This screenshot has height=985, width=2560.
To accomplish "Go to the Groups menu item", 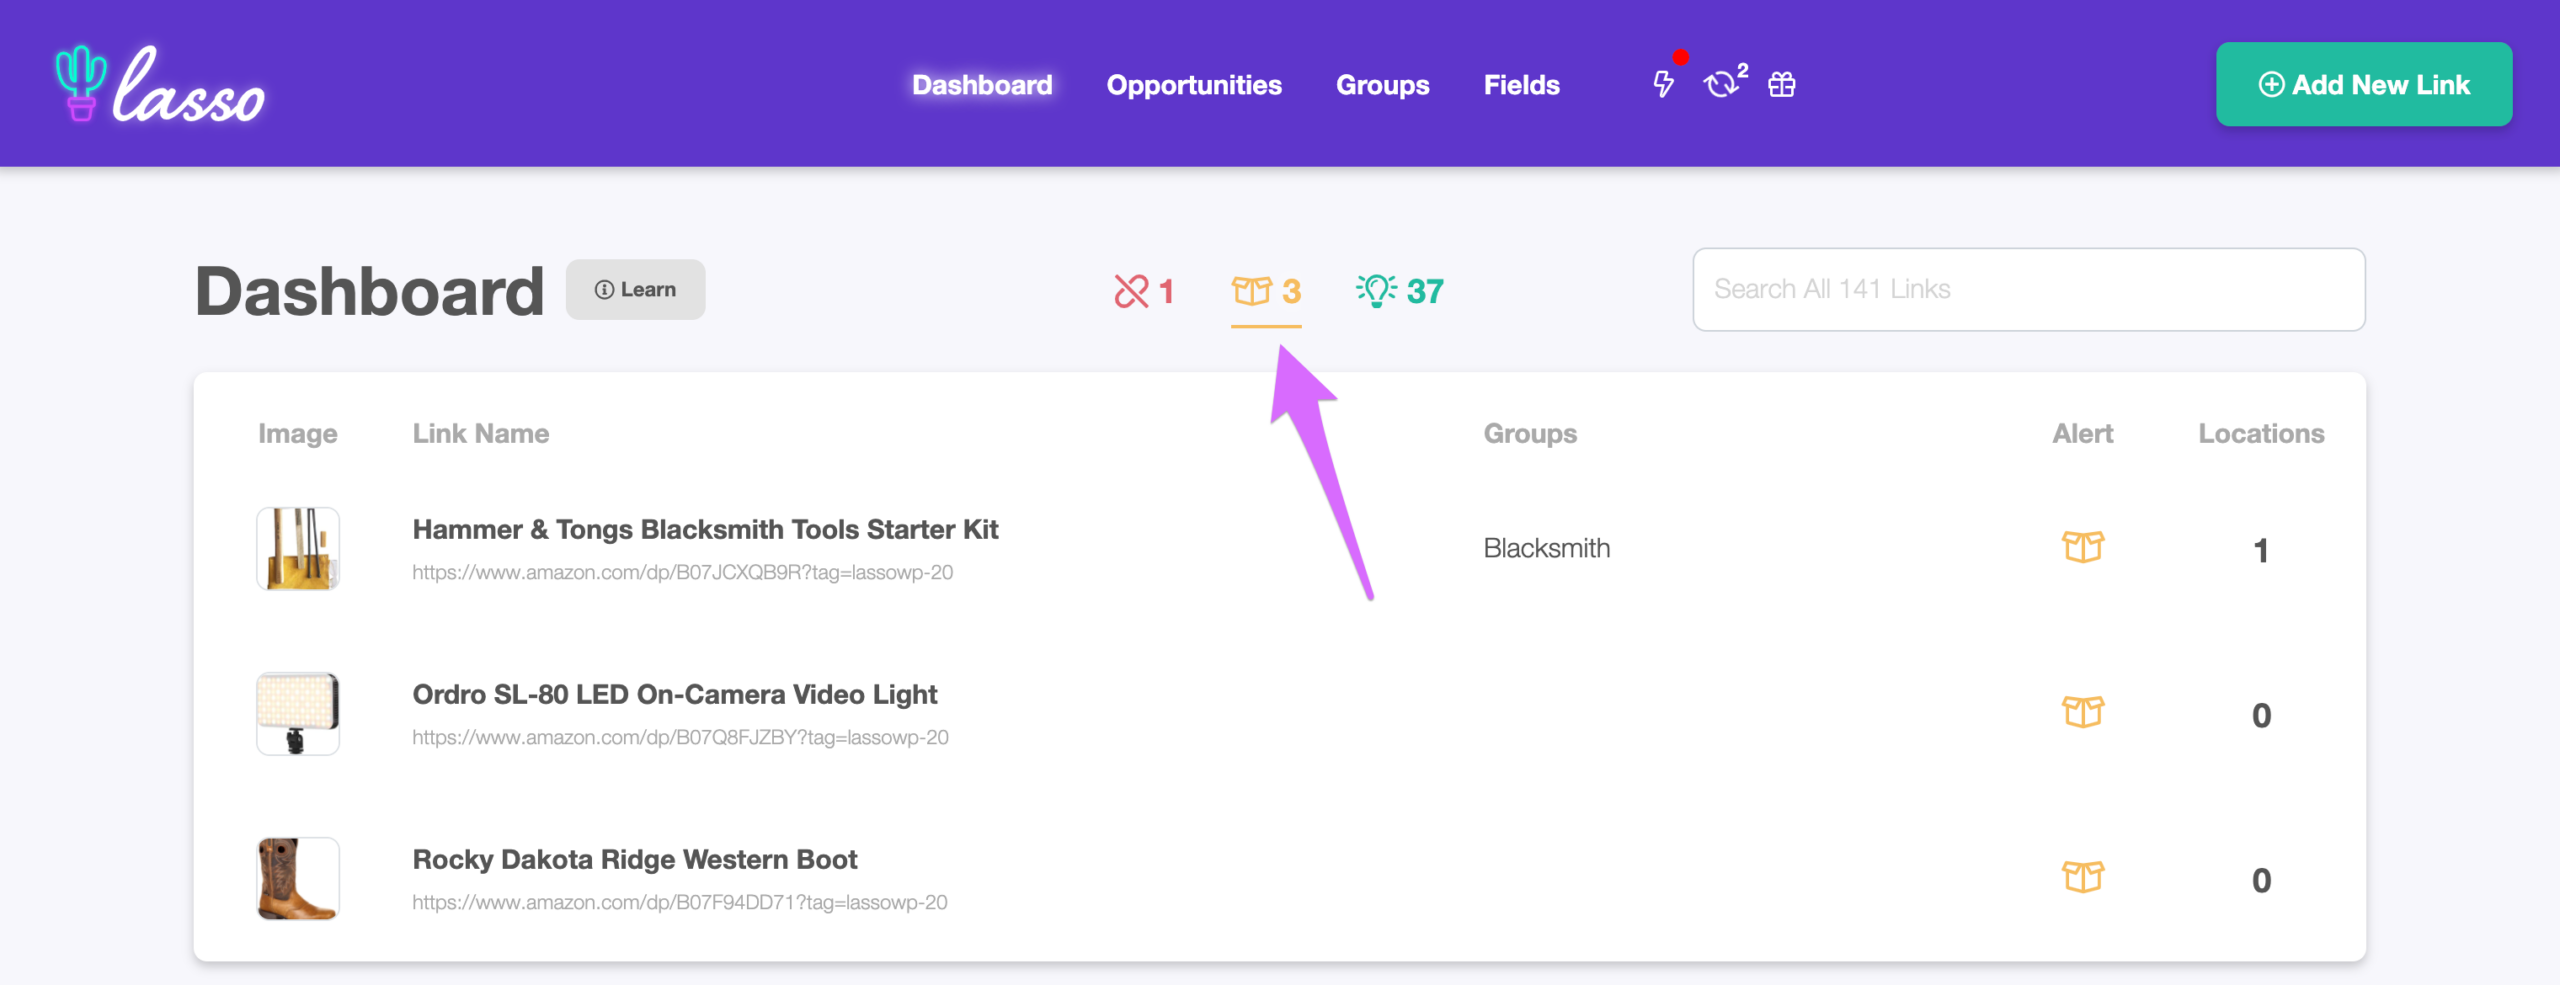I will [x=1382, y=85].
